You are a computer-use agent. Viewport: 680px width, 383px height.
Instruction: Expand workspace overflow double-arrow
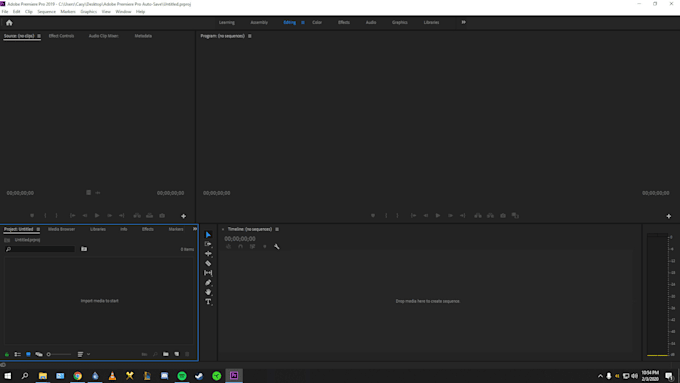[464, 22]
